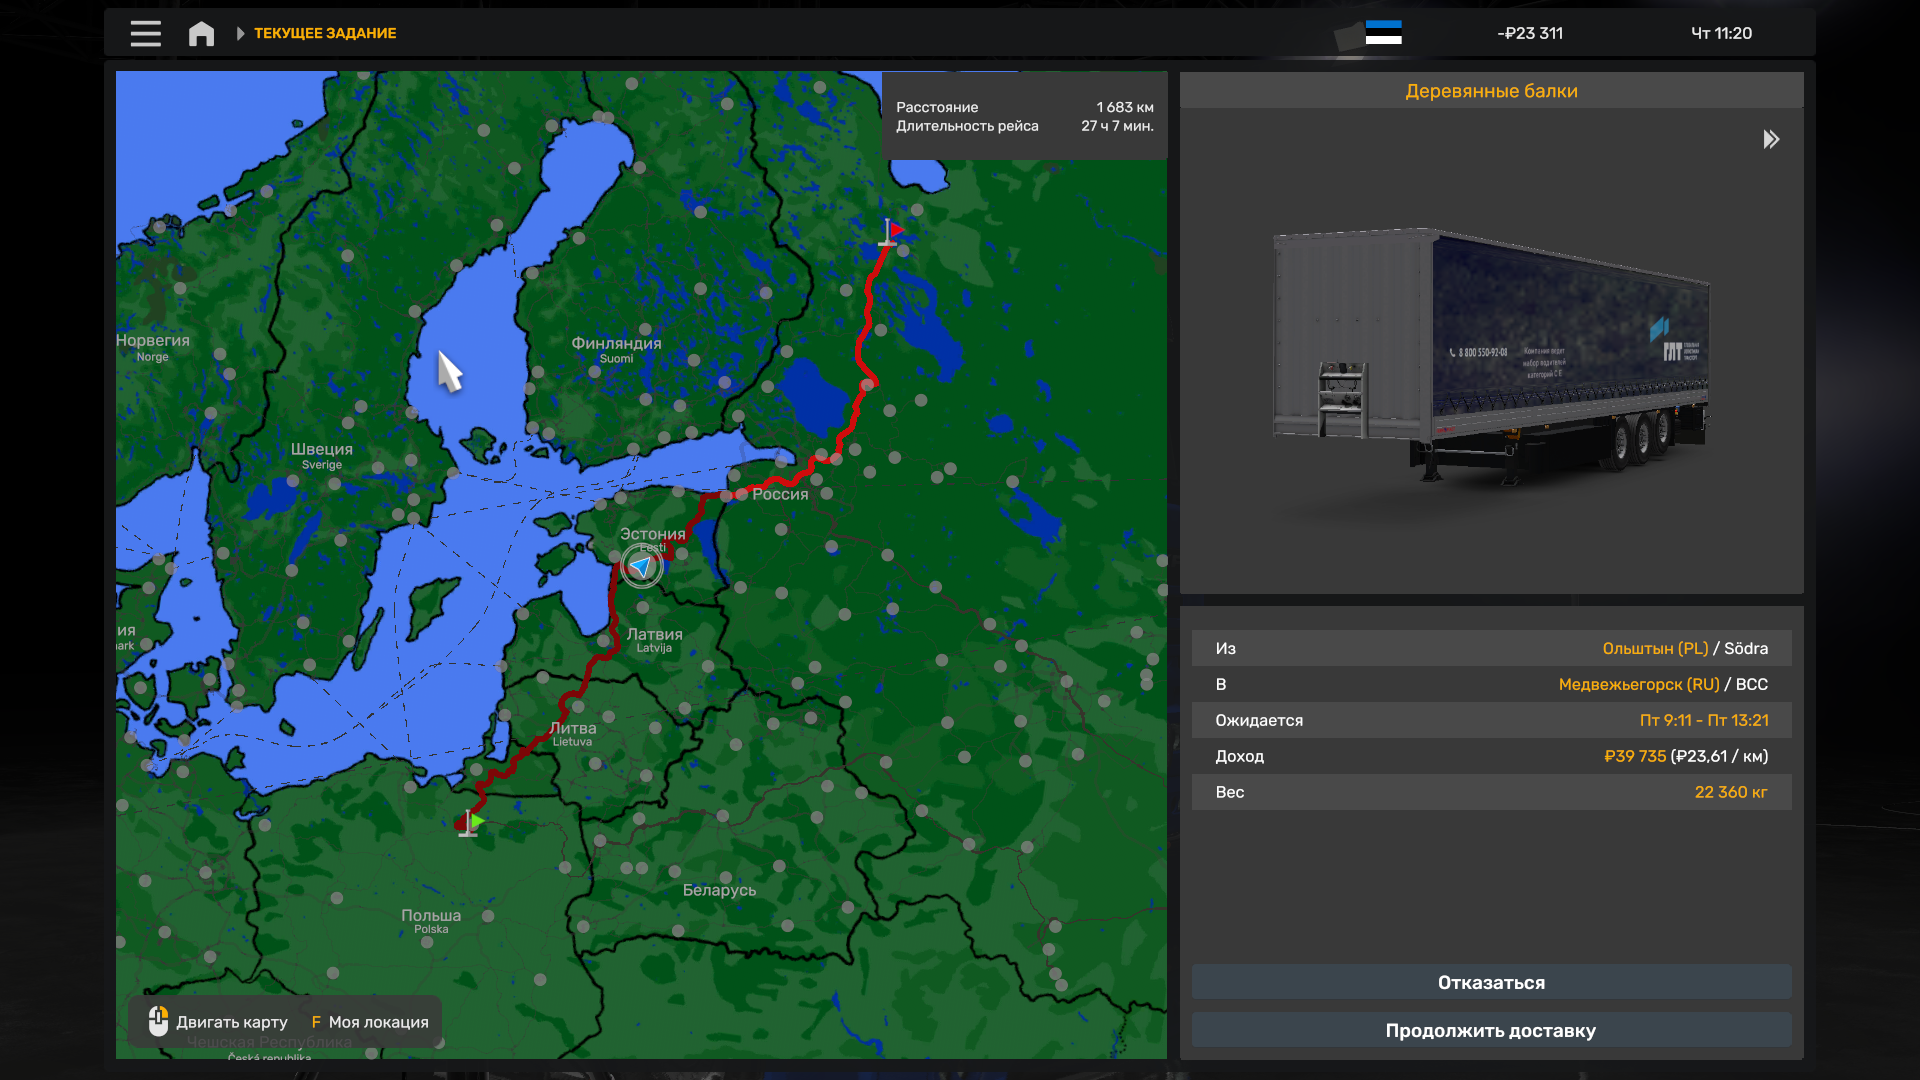The image size is (1920, 1080).
Task: Click the distance value 1 683 км
Action: coord(1125,107)
